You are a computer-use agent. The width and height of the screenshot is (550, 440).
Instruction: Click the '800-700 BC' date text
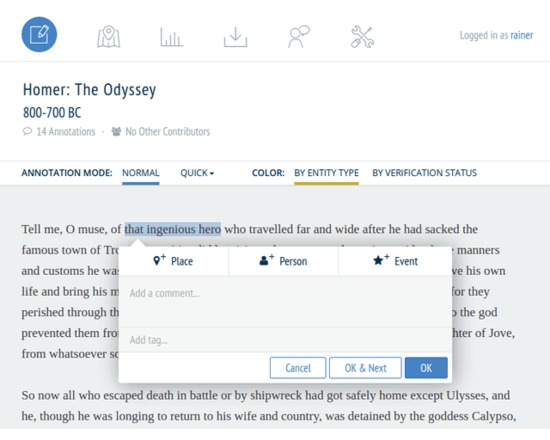[52, 113]
